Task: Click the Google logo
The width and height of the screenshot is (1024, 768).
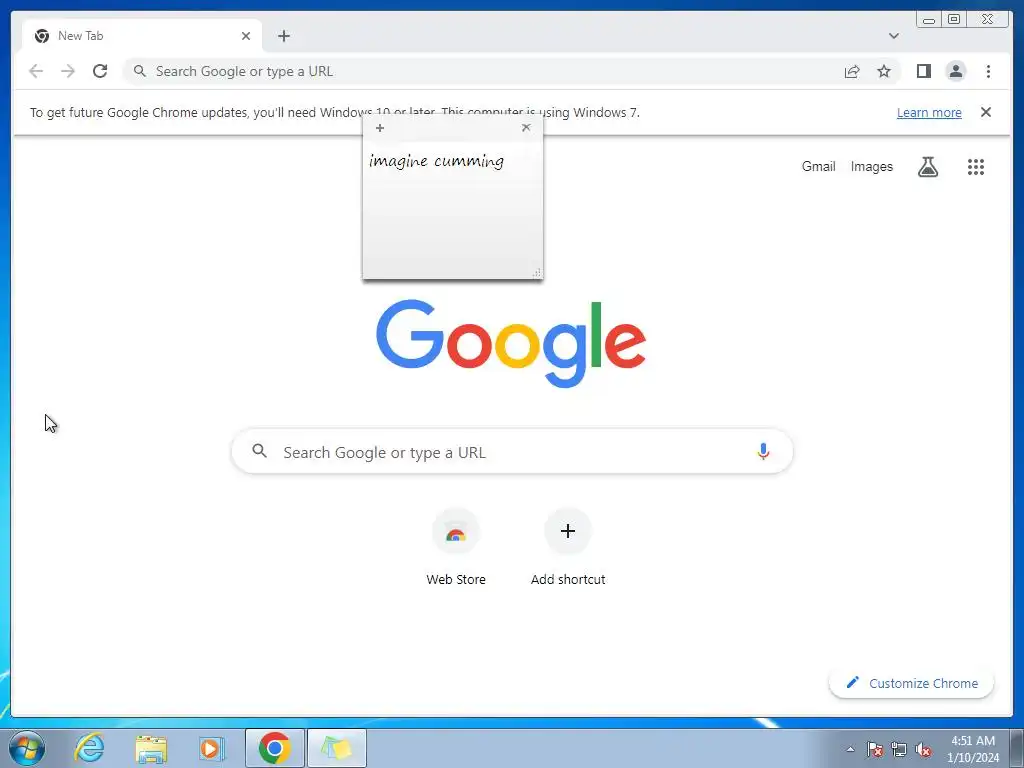Action: point(511,344)
